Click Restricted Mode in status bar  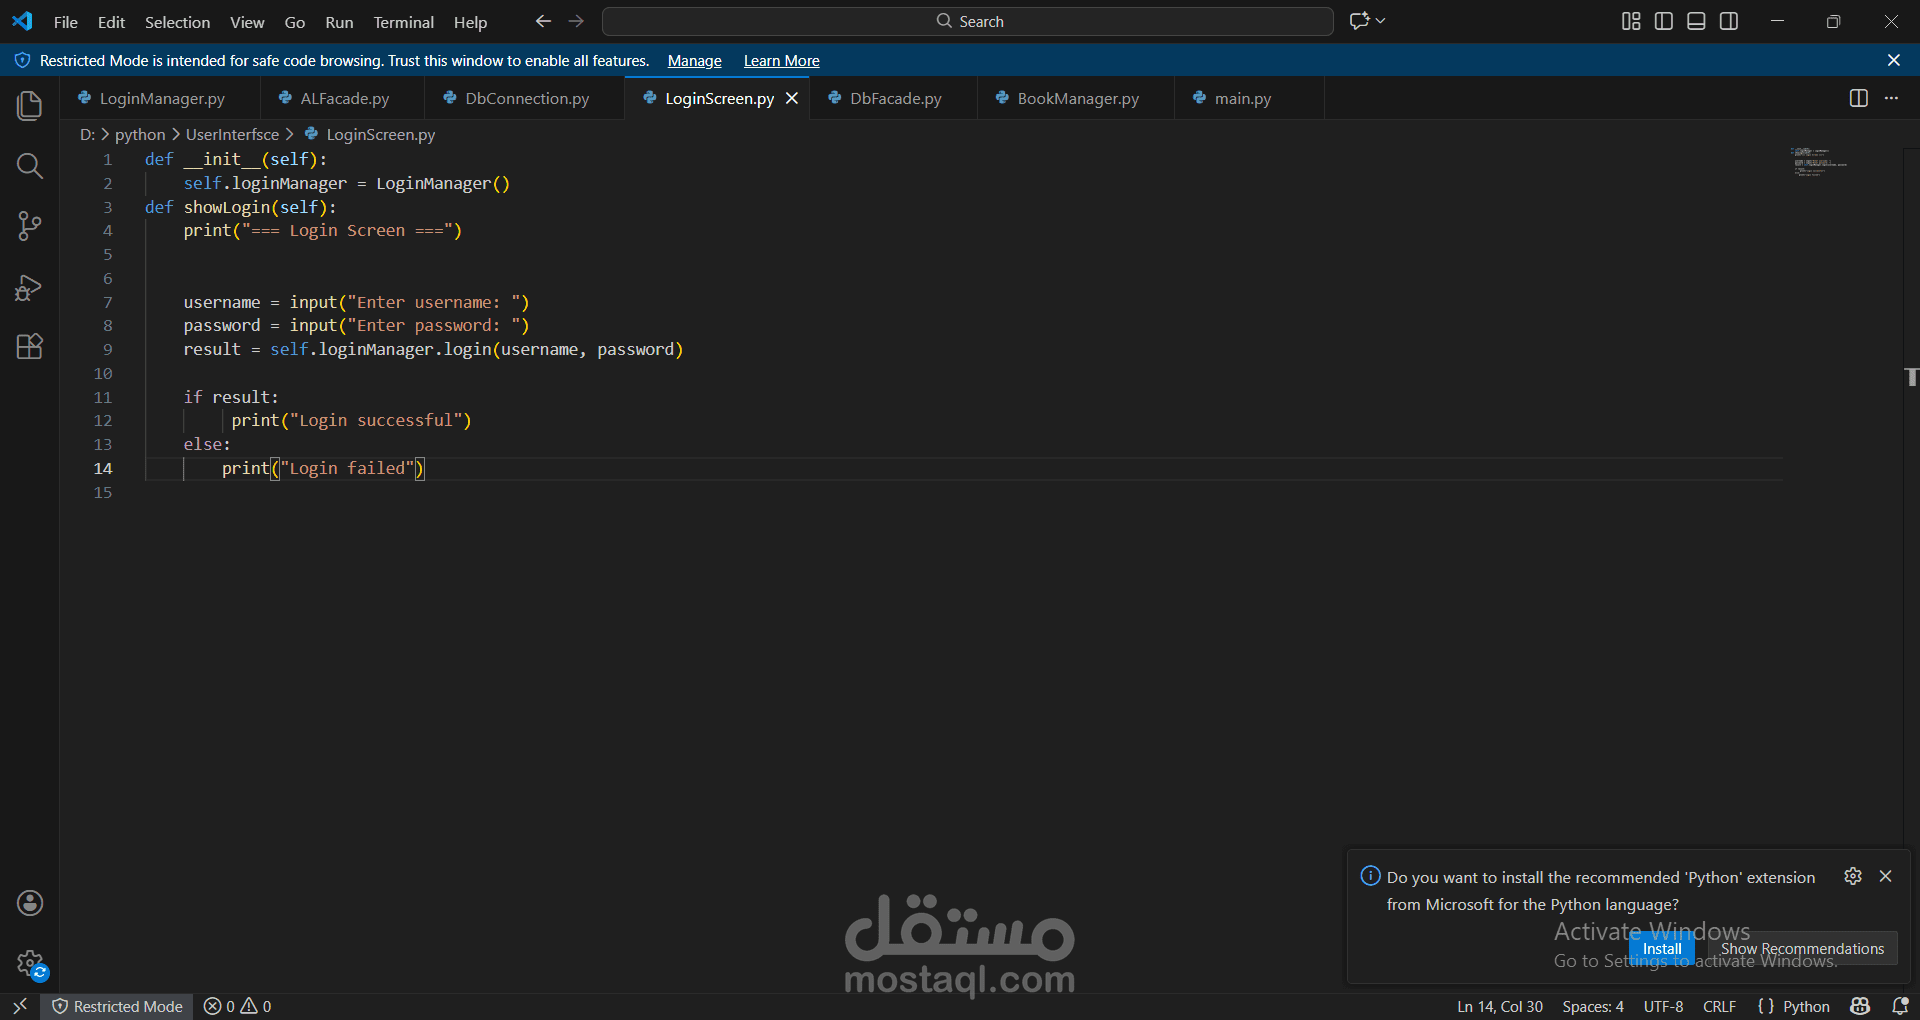pos(117,1006)
